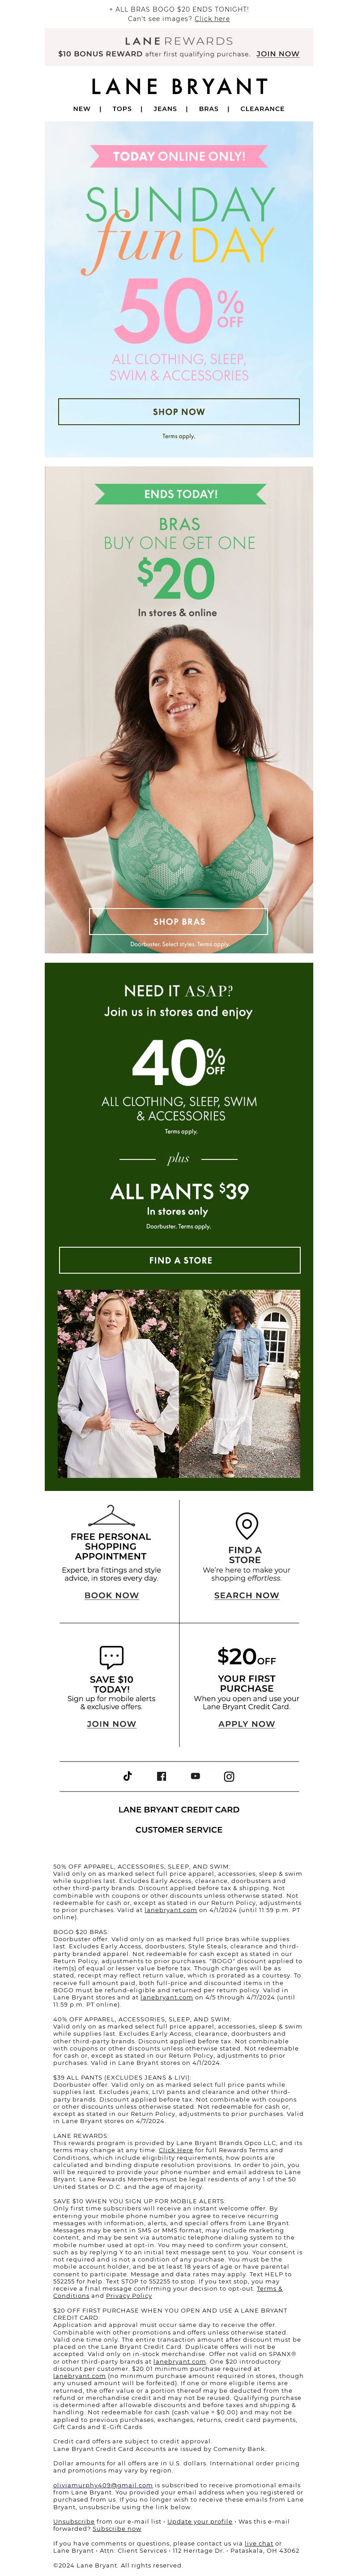Click the Lane Bryant logo header
This screenshot has height=2576, width=358.
(179, 87)
